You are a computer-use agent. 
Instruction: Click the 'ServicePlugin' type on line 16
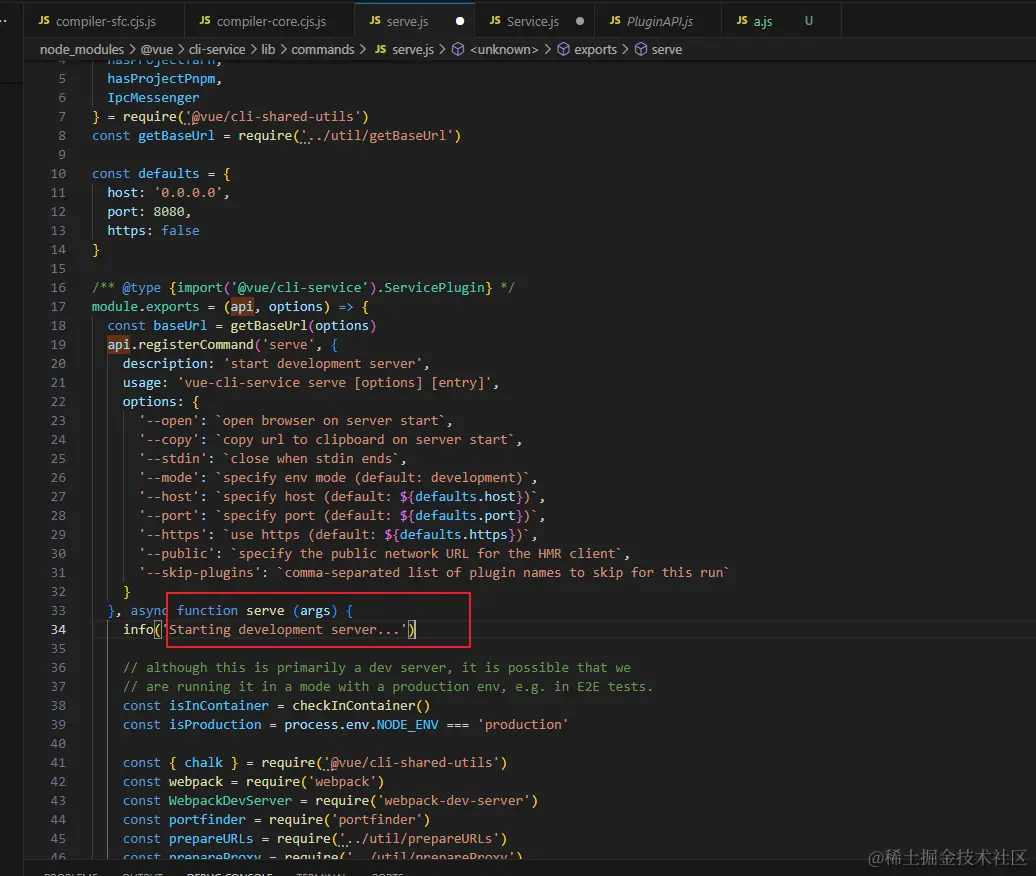[x=435, y=288]
